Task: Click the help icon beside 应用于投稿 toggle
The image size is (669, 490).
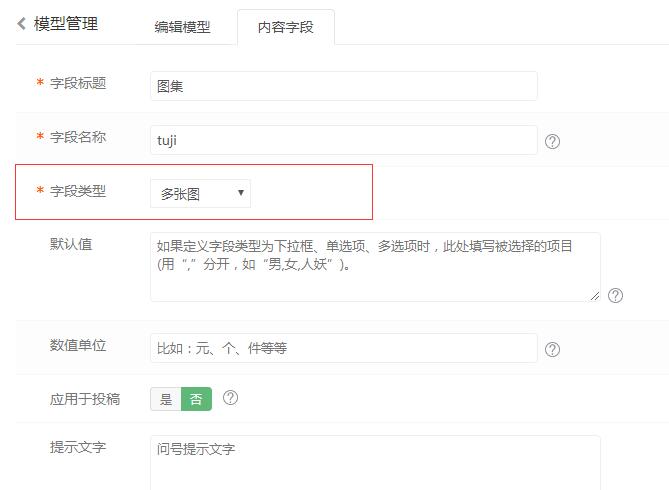Action: (x=230, y=398)
